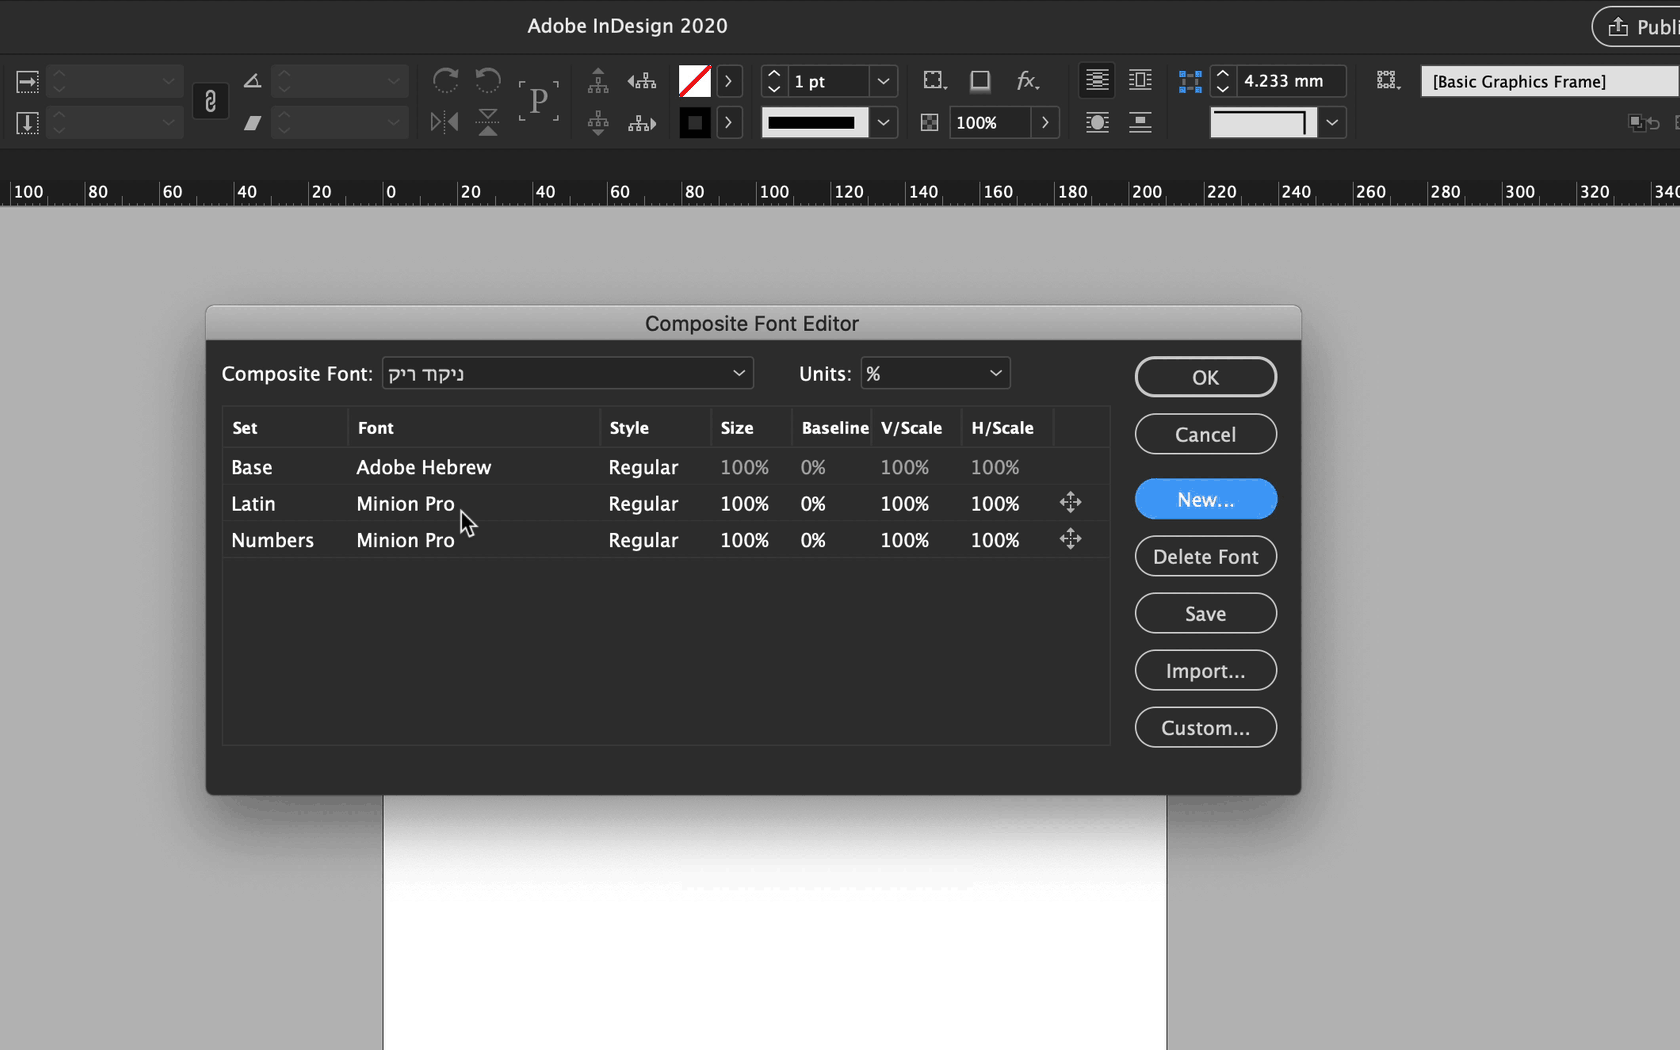Screen dimensions: 1680x1050
Task: Open the stroke weight dropdown
Action: [x=883, y=81]
